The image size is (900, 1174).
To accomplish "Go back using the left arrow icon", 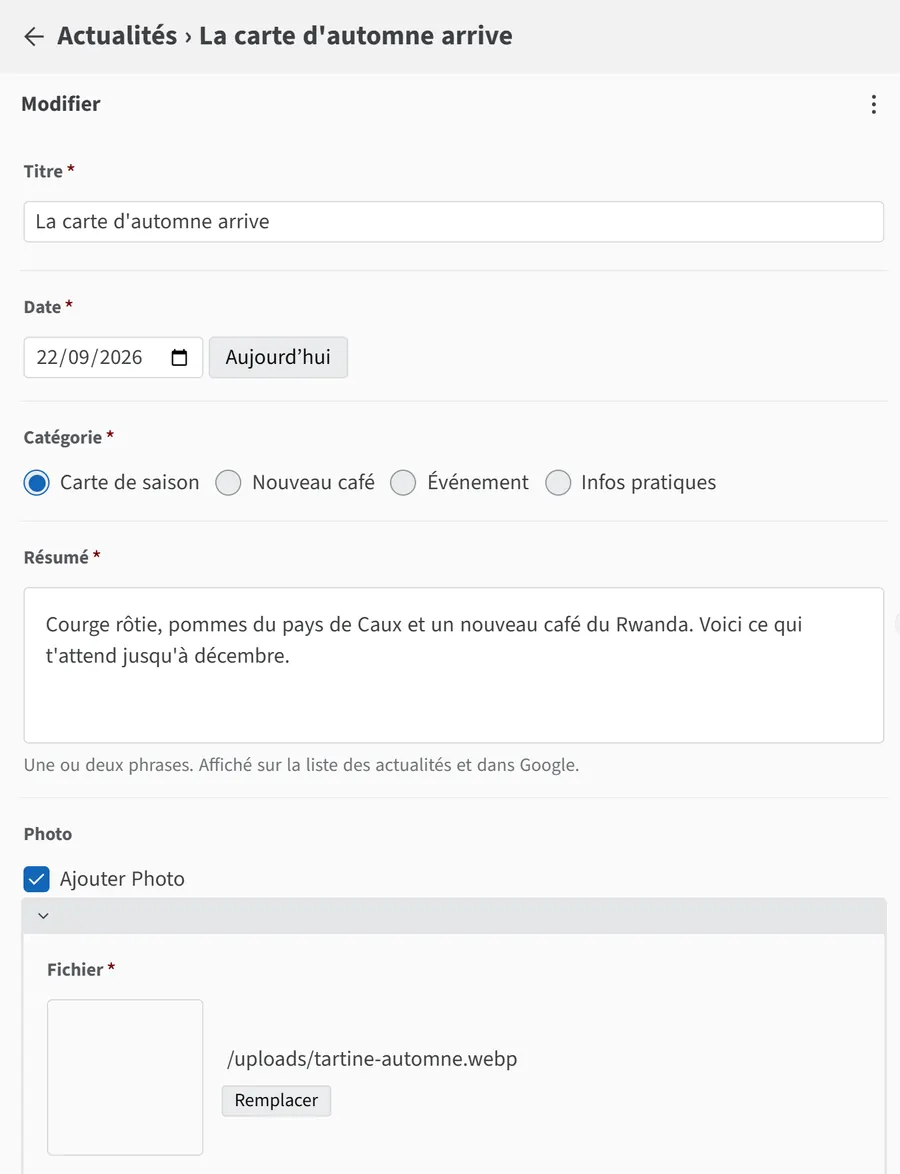I will click(34, 36).
